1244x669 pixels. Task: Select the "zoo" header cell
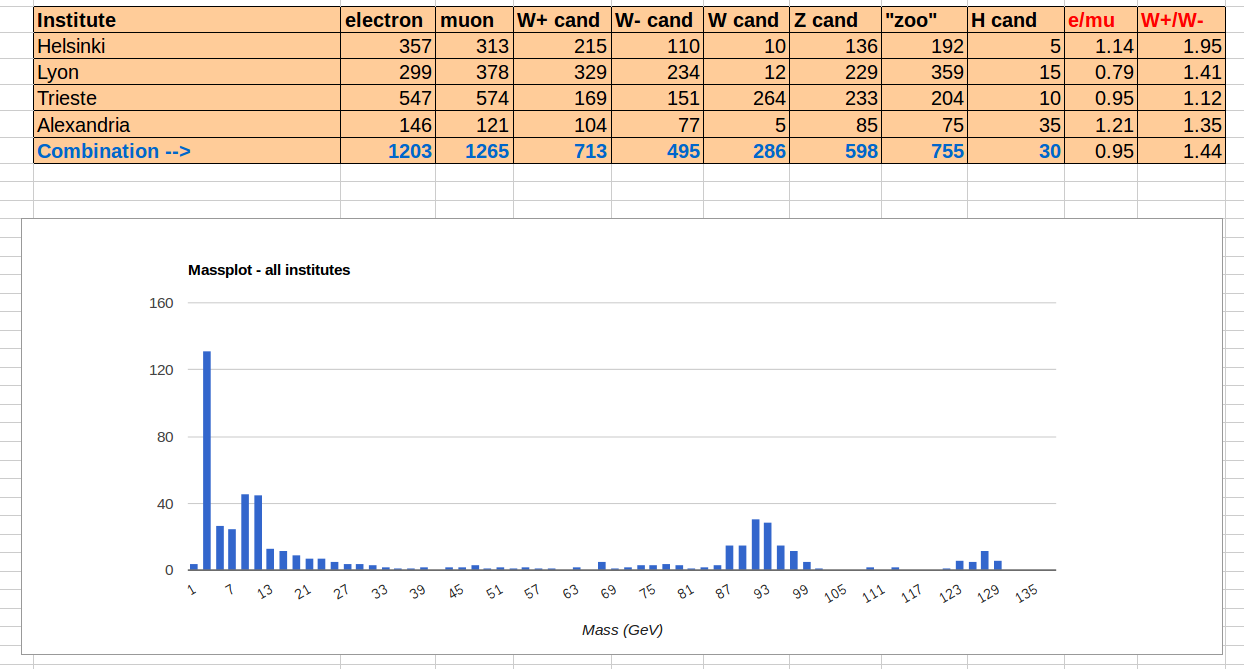click(924, 20)
